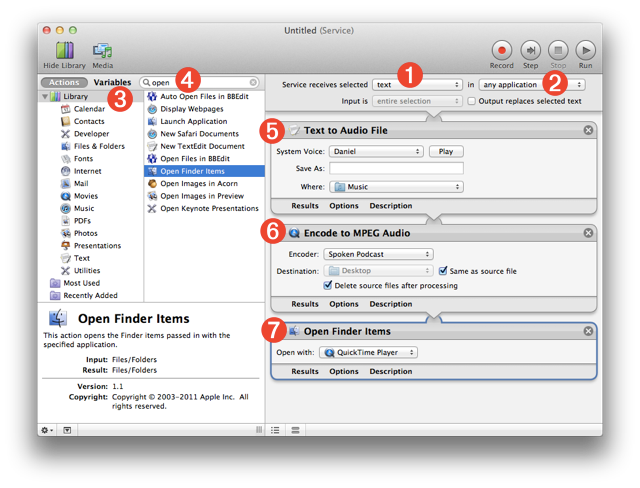Viewport: 640px width, 488px height.
Task: Open the 'any application' dropdown
Action: click(532, 84)
